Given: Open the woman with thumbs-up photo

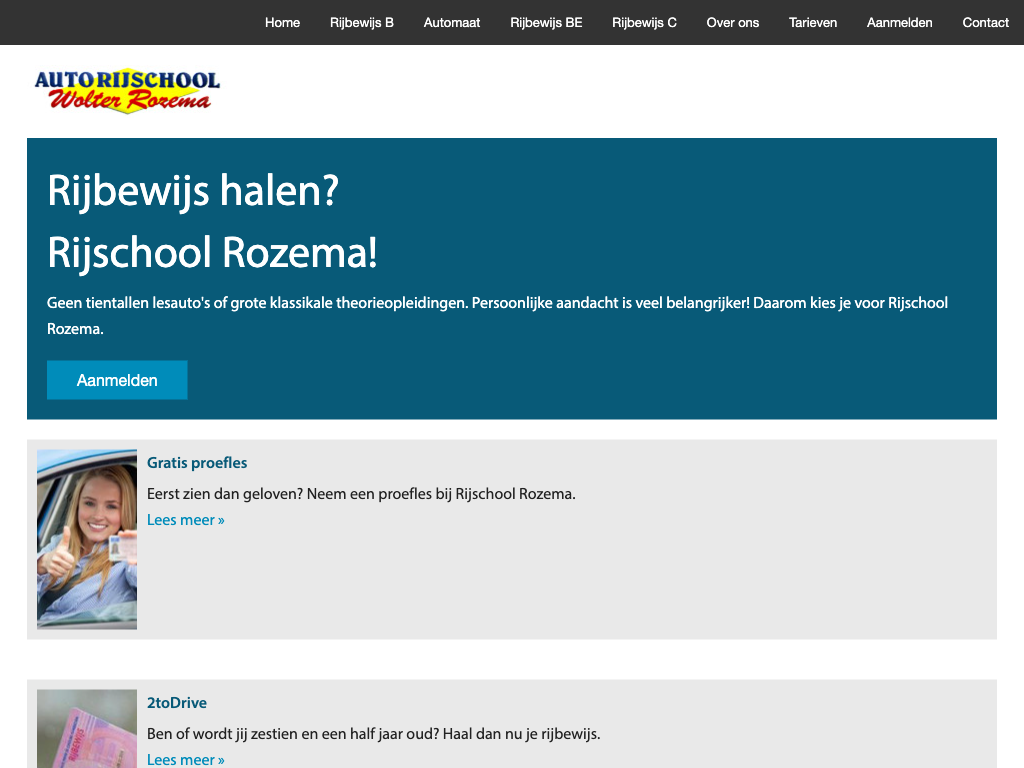Looking at the screenshot, I should (x=87, y=539).
